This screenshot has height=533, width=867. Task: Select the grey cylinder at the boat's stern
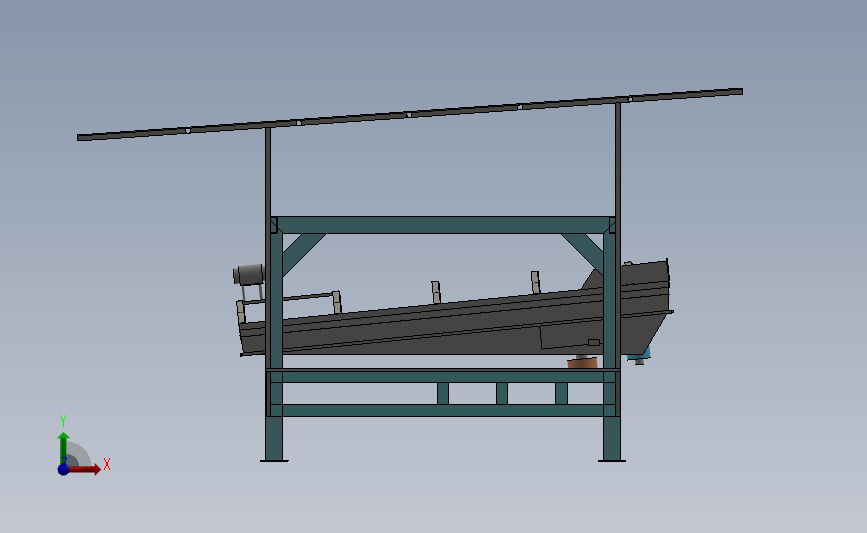point(249,274)
